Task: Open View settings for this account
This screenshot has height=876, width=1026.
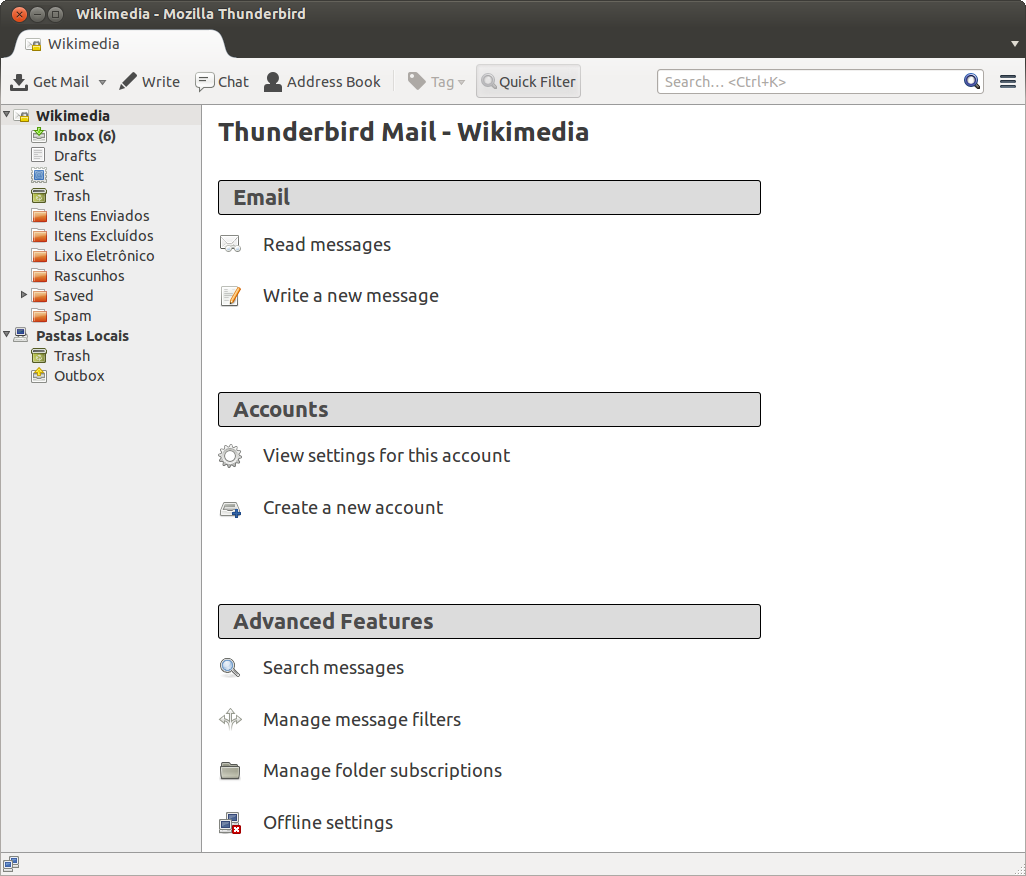Action: (x=386, y=455)
